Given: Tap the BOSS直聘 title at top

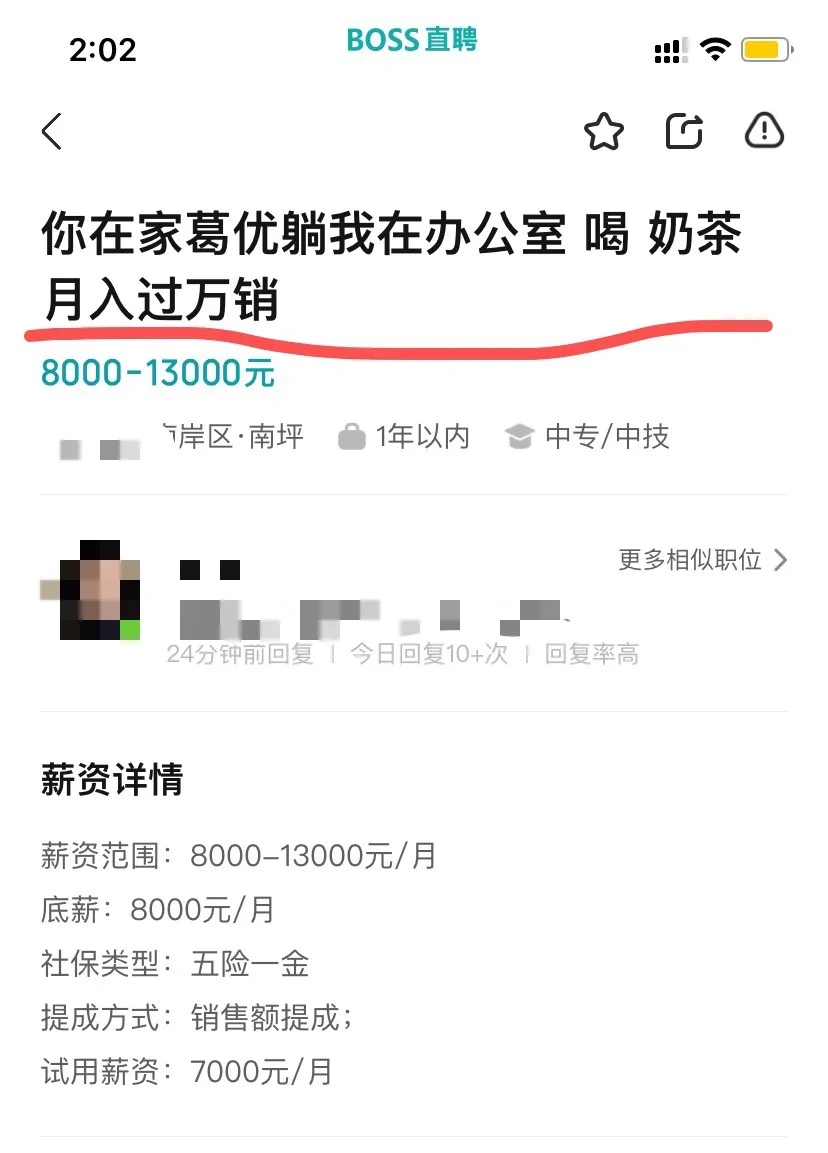Looking at the screenshot, I should pos(412,40).
